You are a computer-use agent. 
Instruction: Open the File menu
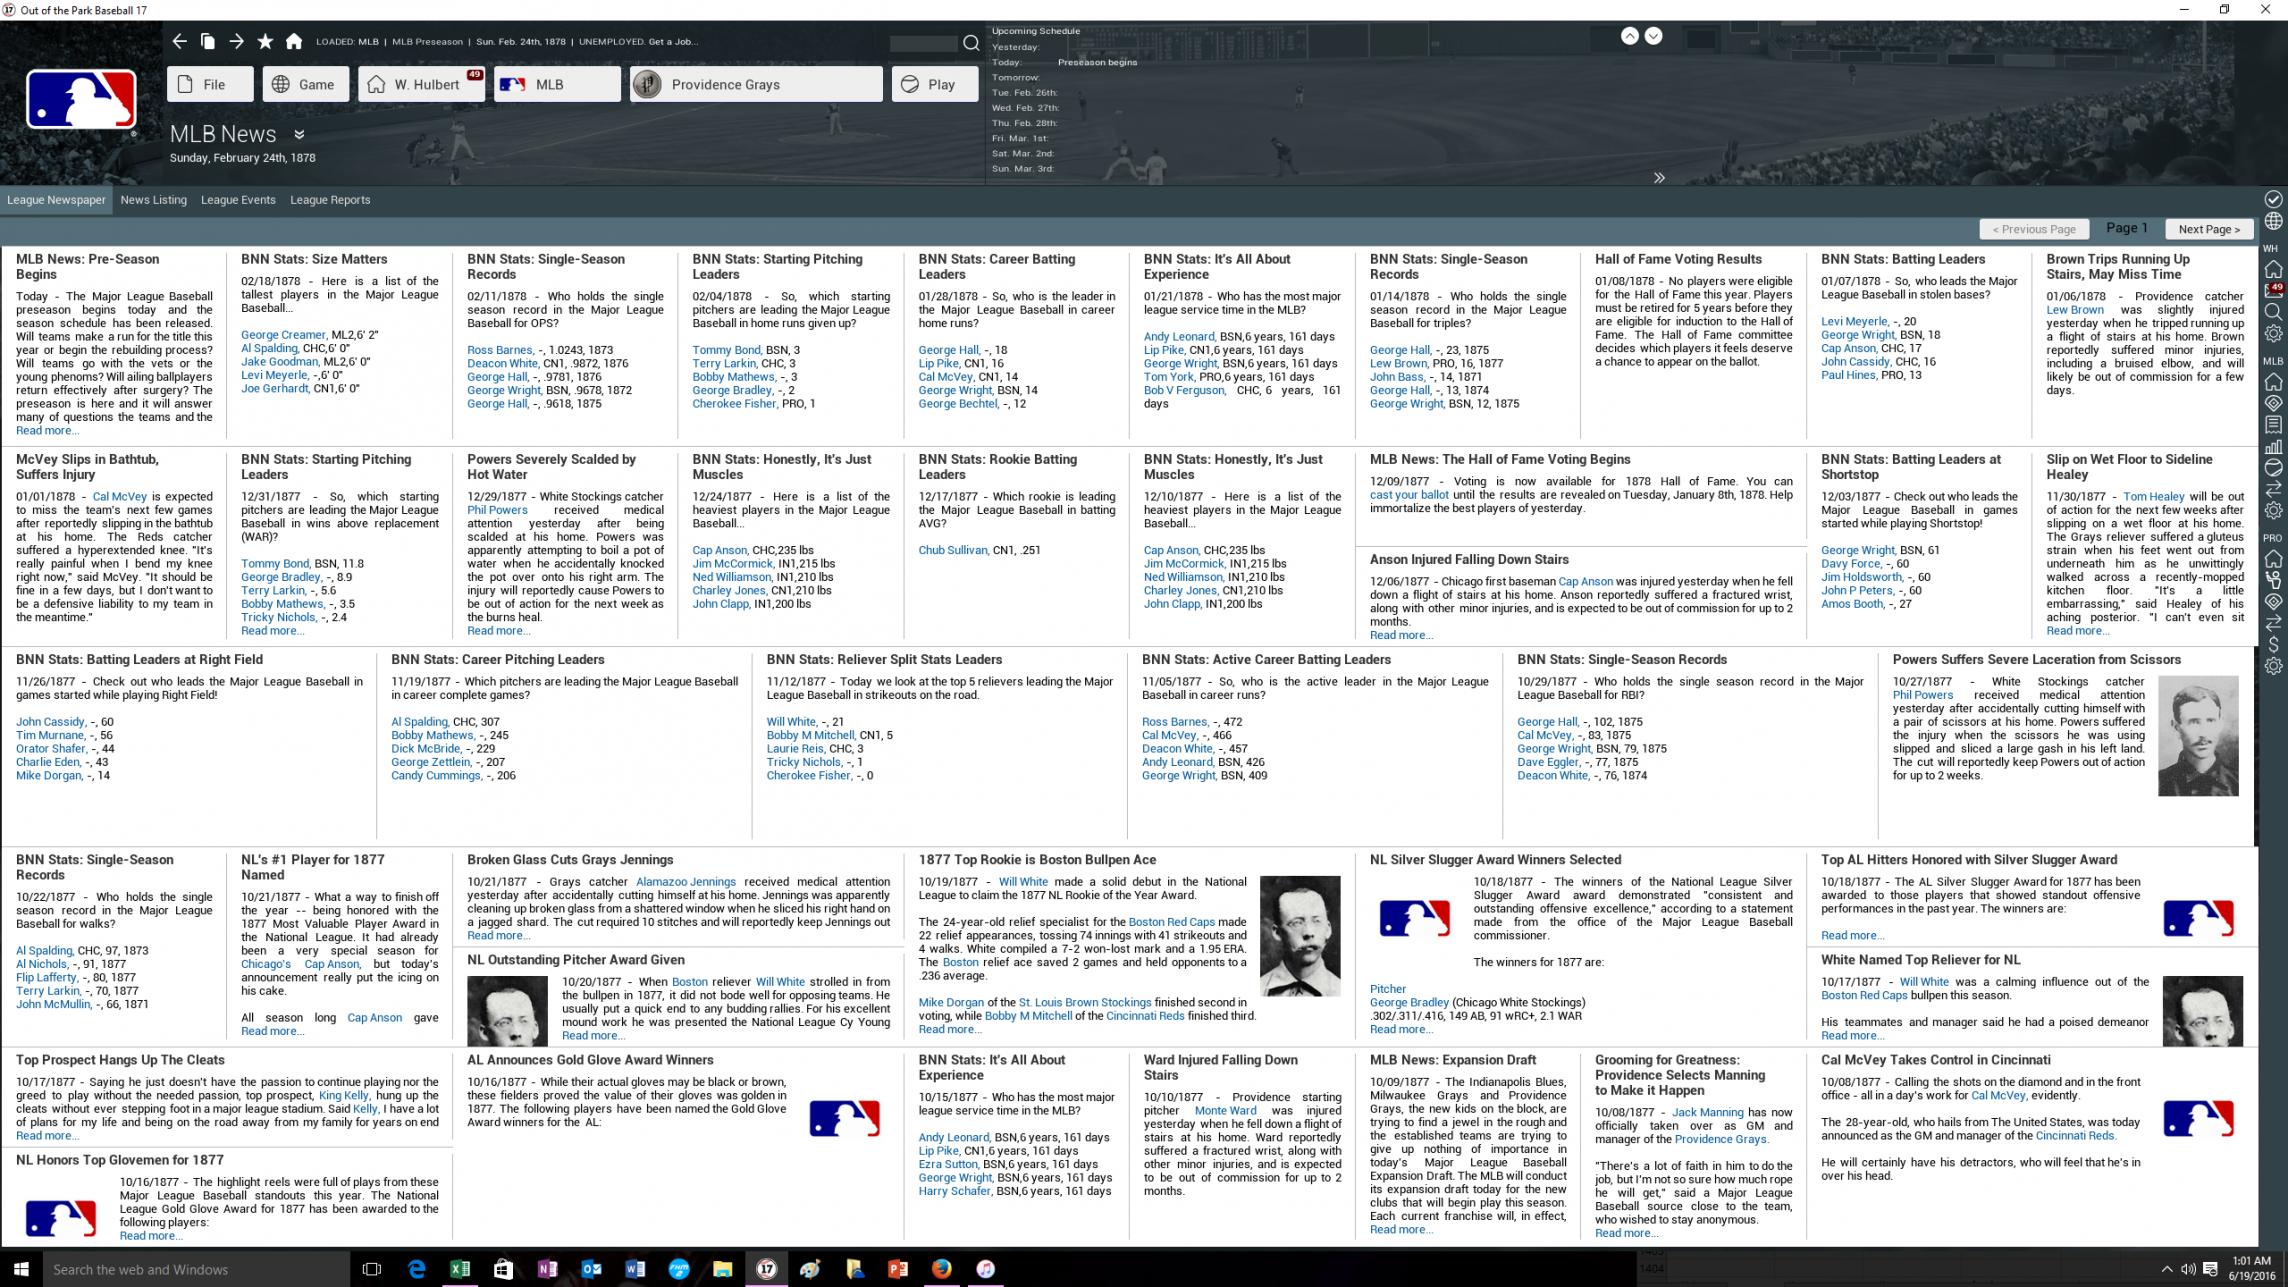[x=210, y=84]
